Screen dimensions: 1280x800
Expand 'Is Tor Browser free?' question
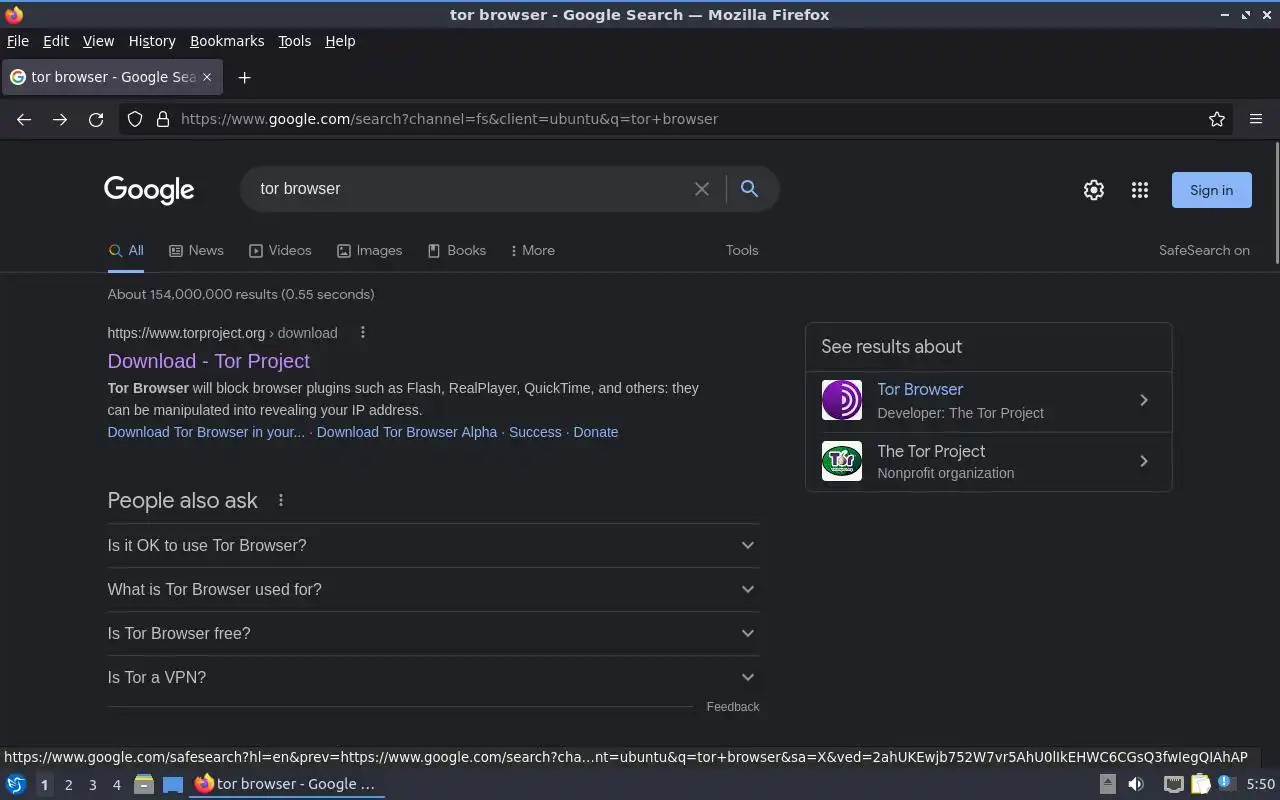coord(433,633)
